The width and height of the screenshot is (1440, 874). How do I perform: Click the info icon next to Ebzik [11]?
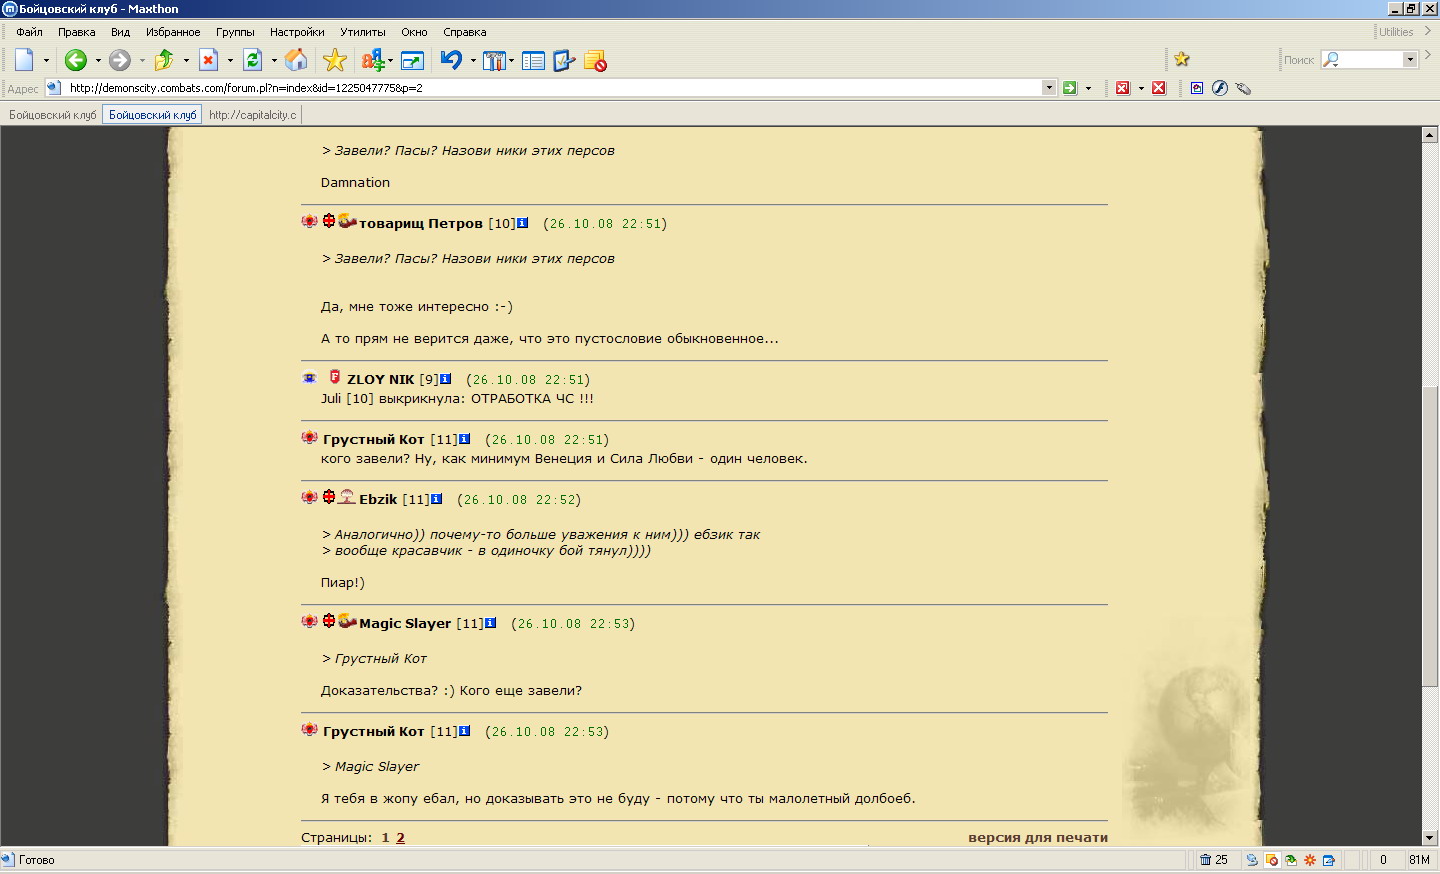(437, 499)
